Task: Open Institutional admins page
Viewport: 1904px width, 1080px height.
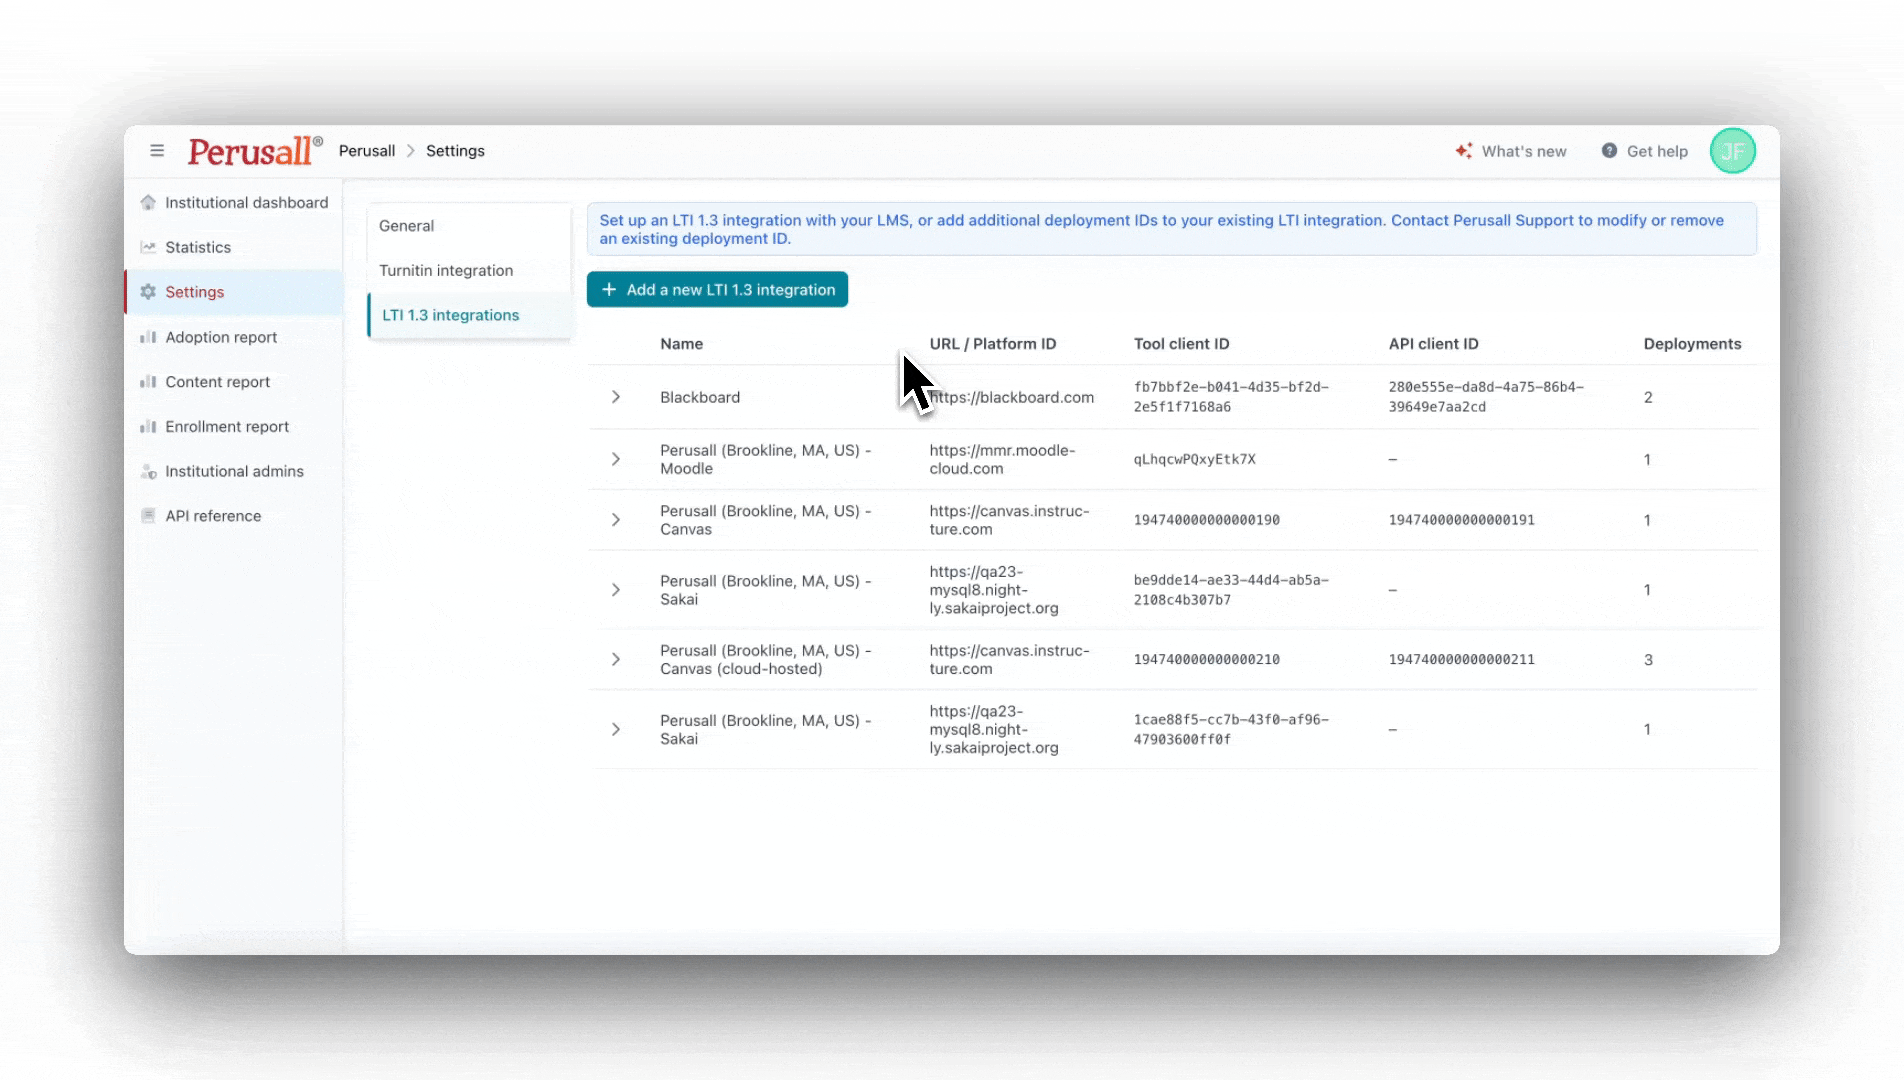Action: point(234,471)
